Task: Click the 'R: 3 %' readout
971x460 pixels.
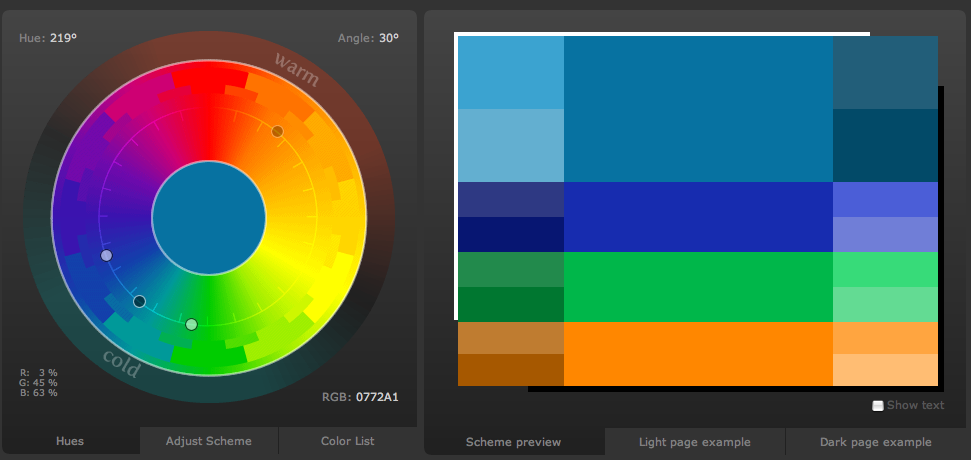Action: point(38,373)
